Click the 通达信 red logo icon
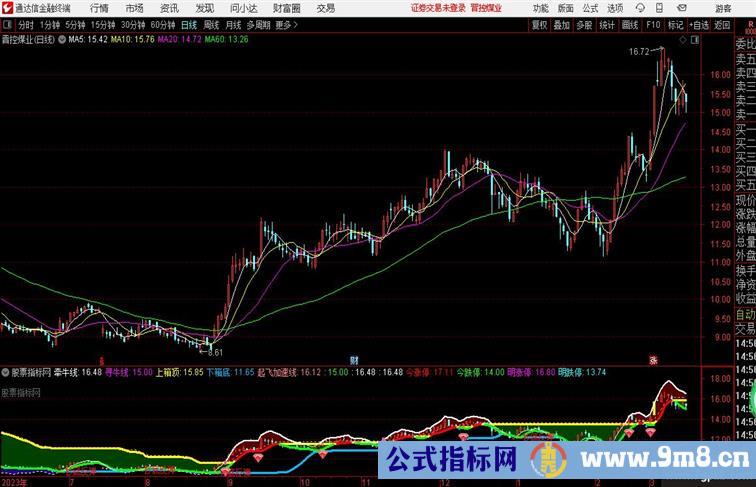The height and width of the screenshot is (487, 756). pos(7,8)
